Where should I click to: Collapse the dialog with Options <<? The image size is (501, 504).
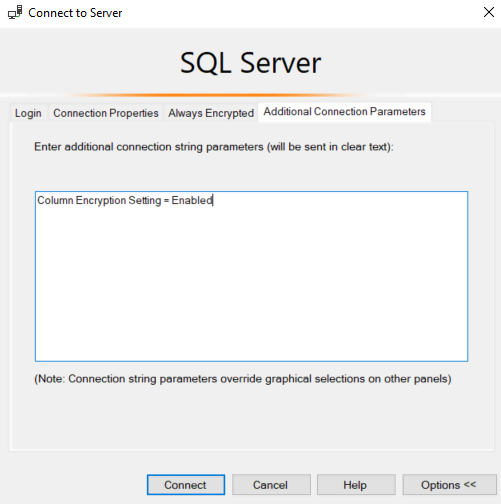[x=449, y=485]
